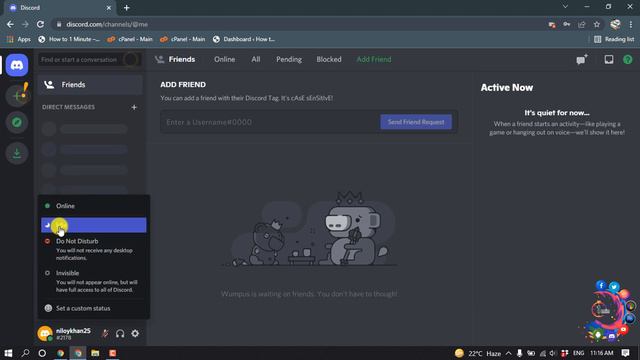Choose Set a custom status
640x360 pixels.
94,308
